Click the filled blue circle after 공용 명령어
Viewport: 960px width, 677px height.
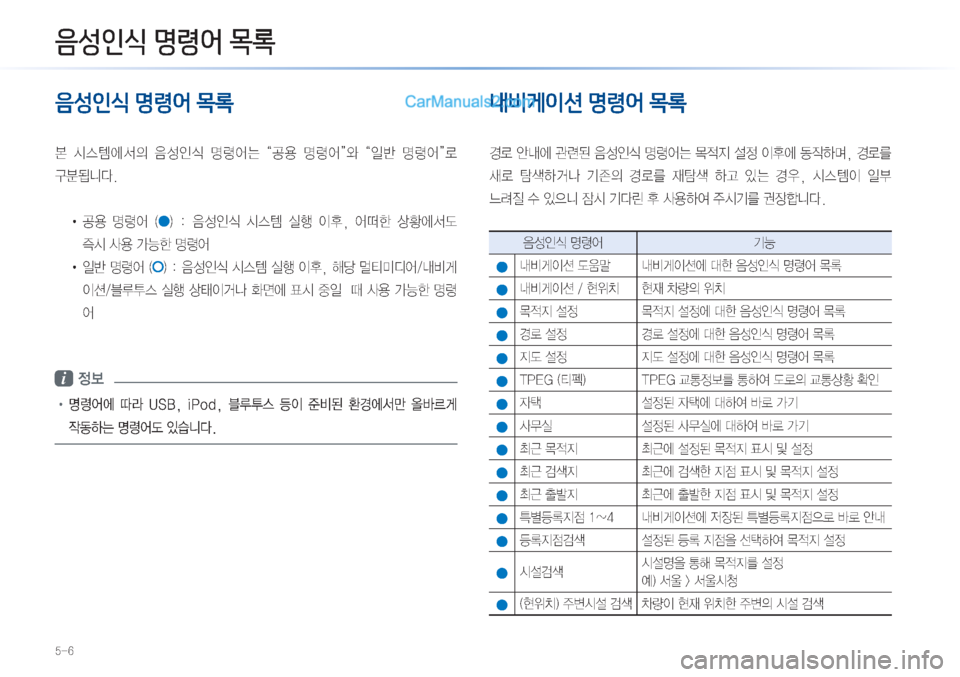164,221
